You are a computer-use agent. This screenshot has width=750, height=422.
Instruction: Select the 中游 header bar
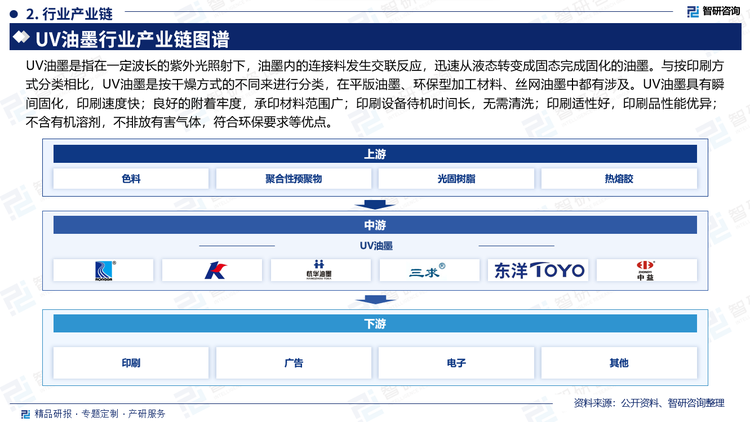point(375,225)
